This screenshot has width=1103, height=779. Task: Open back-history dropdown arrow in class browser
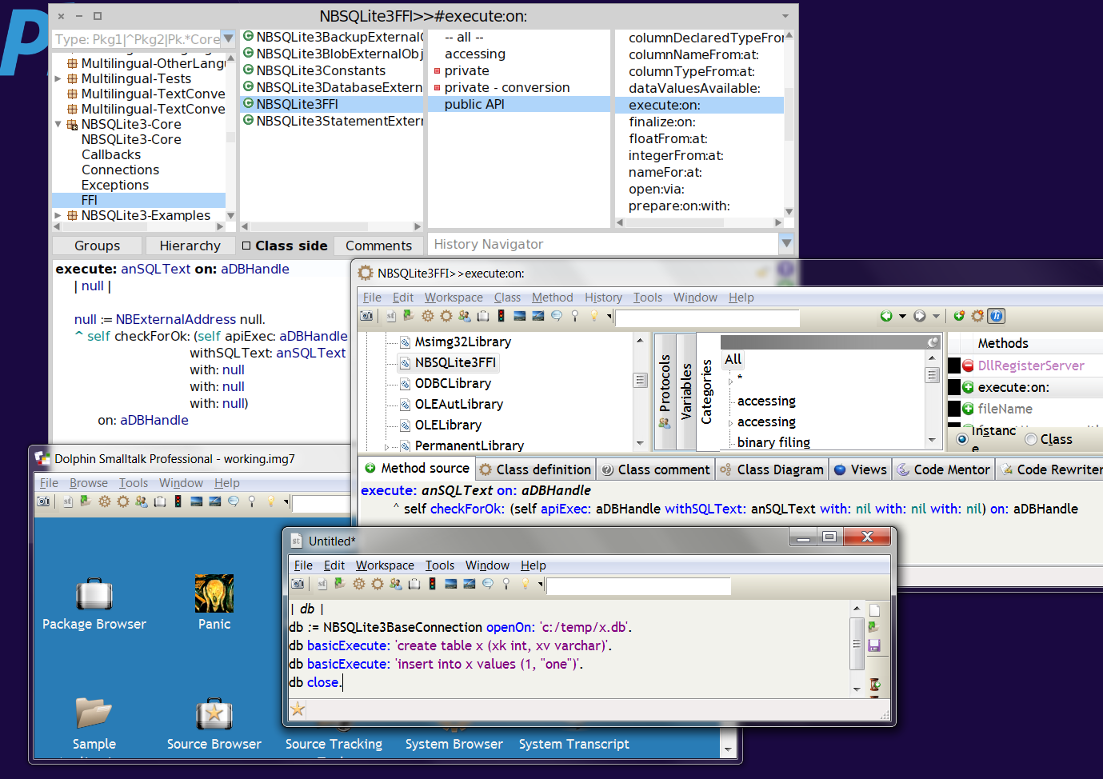pyautogui.click(x=903, y=317)
